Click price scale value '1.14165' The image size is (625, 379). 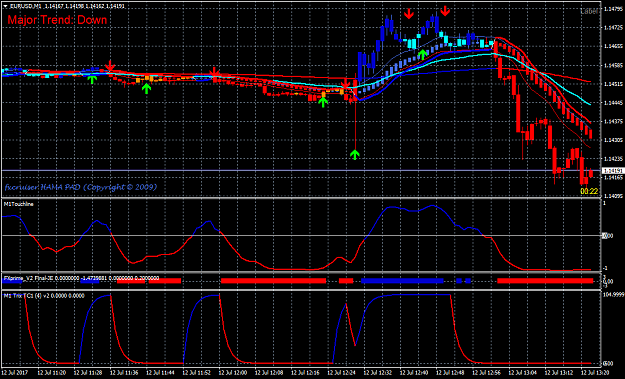(613, 177)
